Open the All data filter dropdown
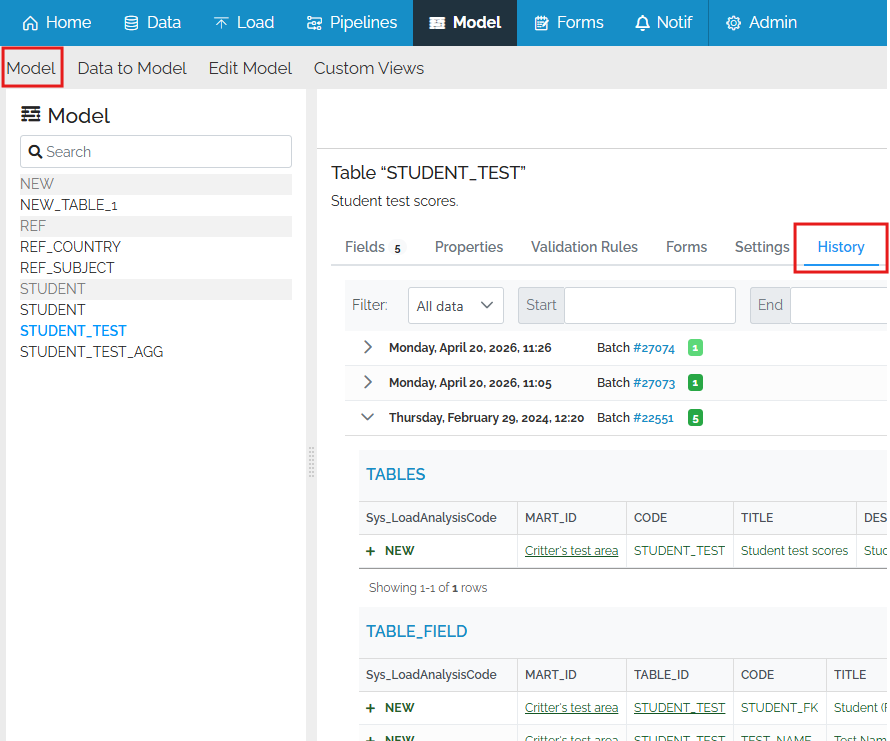890x741 pixels. pyautogui.click(x=455, y=305)
